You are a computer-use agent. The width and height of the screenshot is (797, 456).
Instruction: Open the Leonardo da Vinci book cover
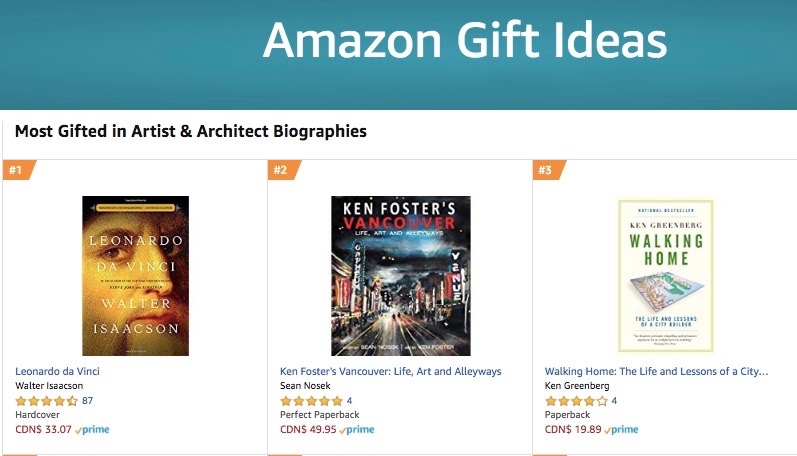pyautogui.click(x=135, y=276)
